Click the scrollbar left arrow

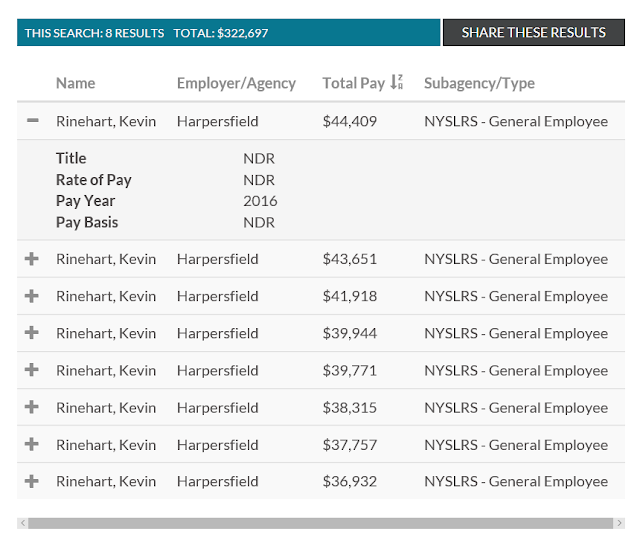point(22,523)
